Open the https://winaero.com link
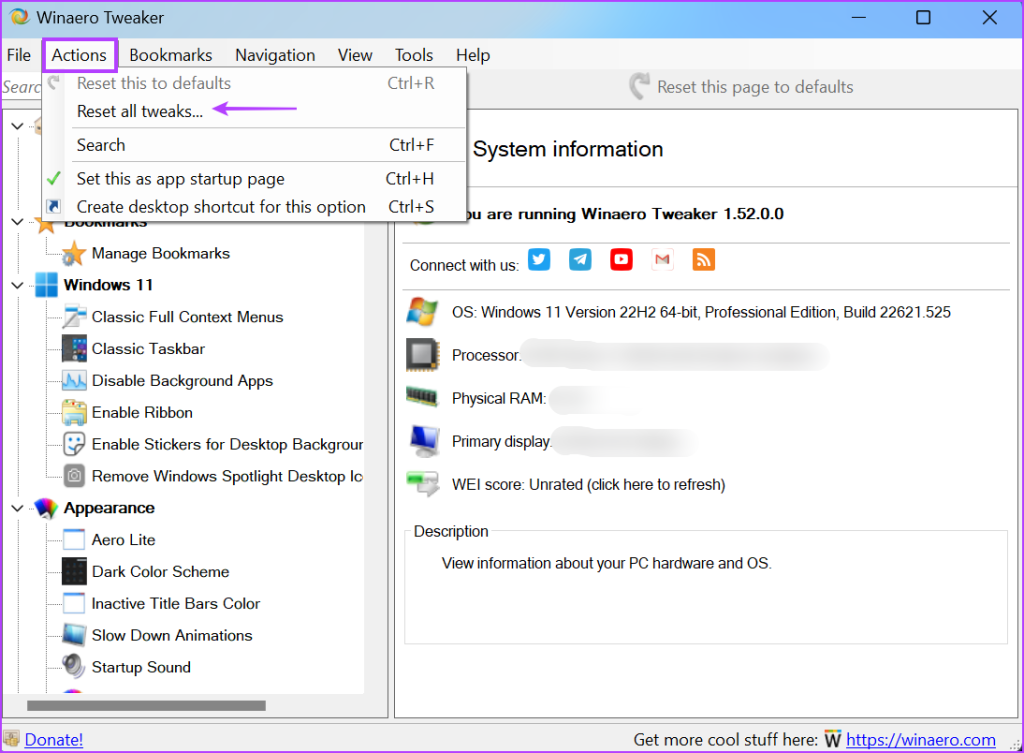Image resolution: width=1024 pixels, height=753 pixels. 920,739
